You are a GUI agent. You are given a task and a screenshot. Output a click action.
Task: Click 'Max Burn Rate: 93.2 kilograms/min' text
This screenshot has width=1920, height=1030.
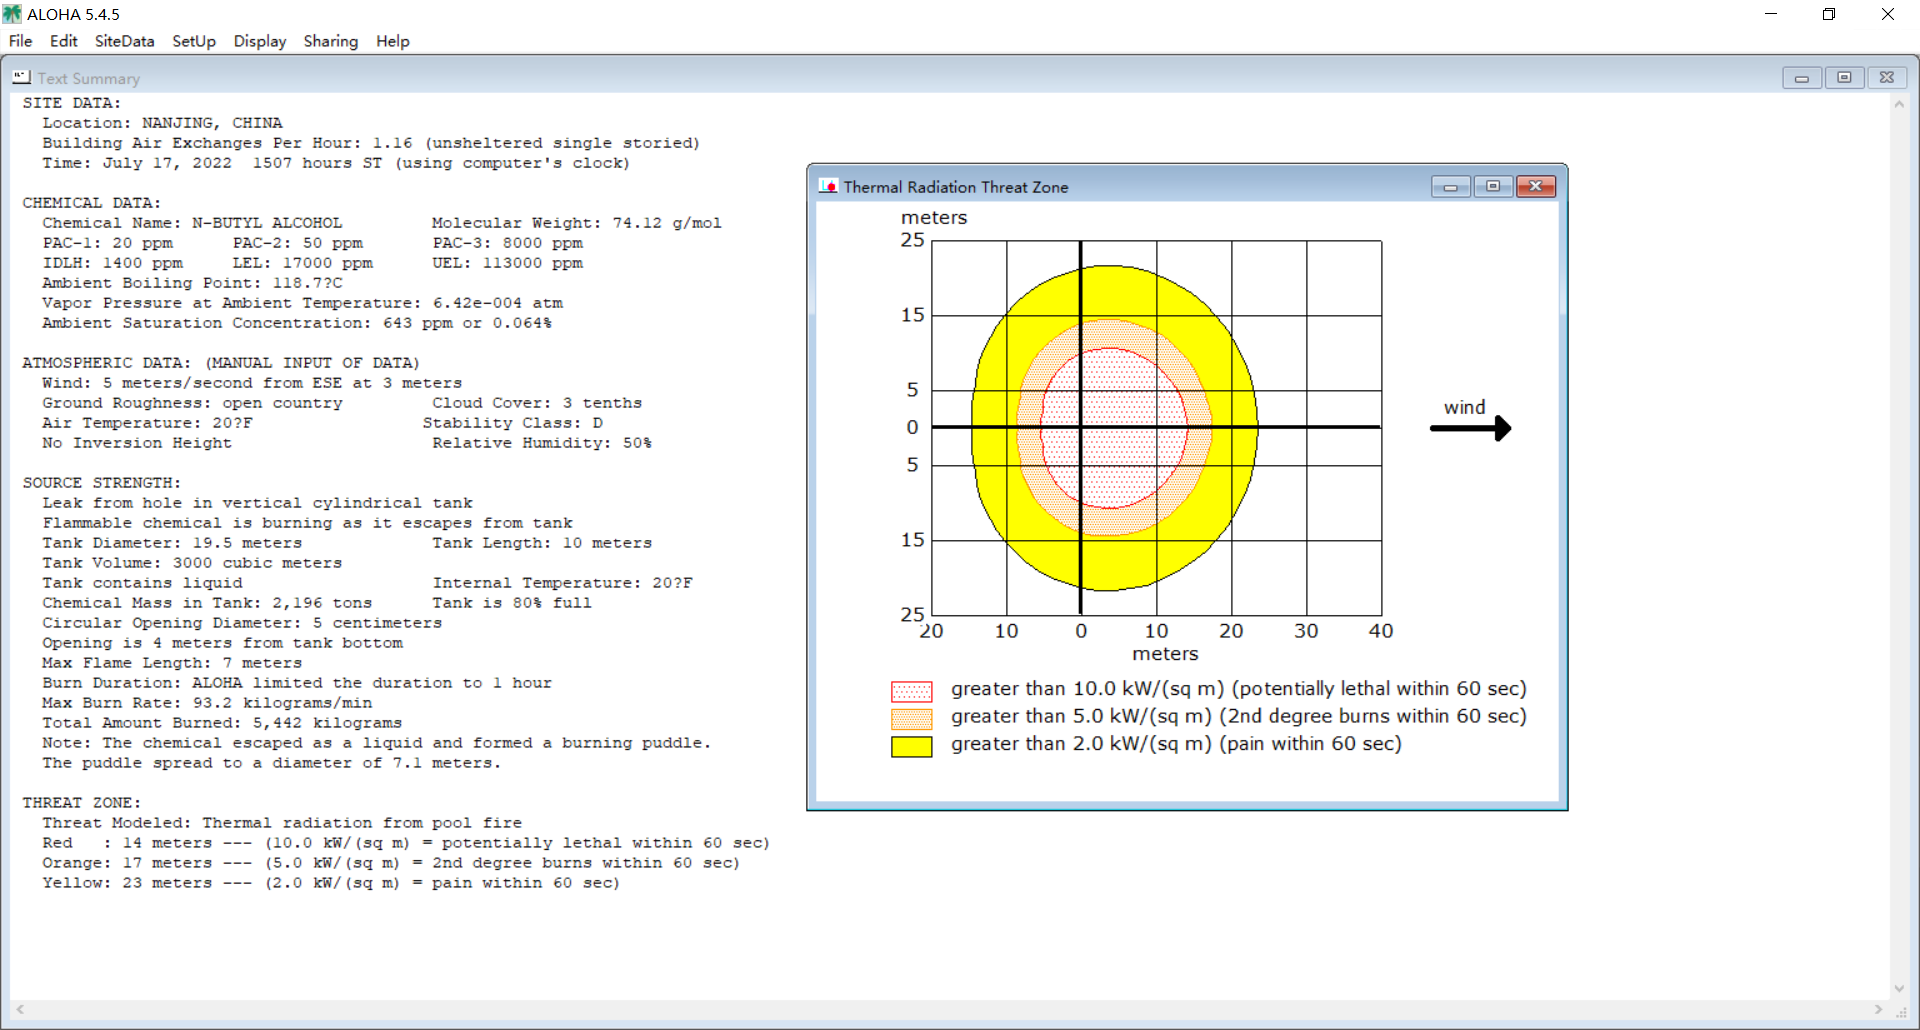click(x=207, y=703)
